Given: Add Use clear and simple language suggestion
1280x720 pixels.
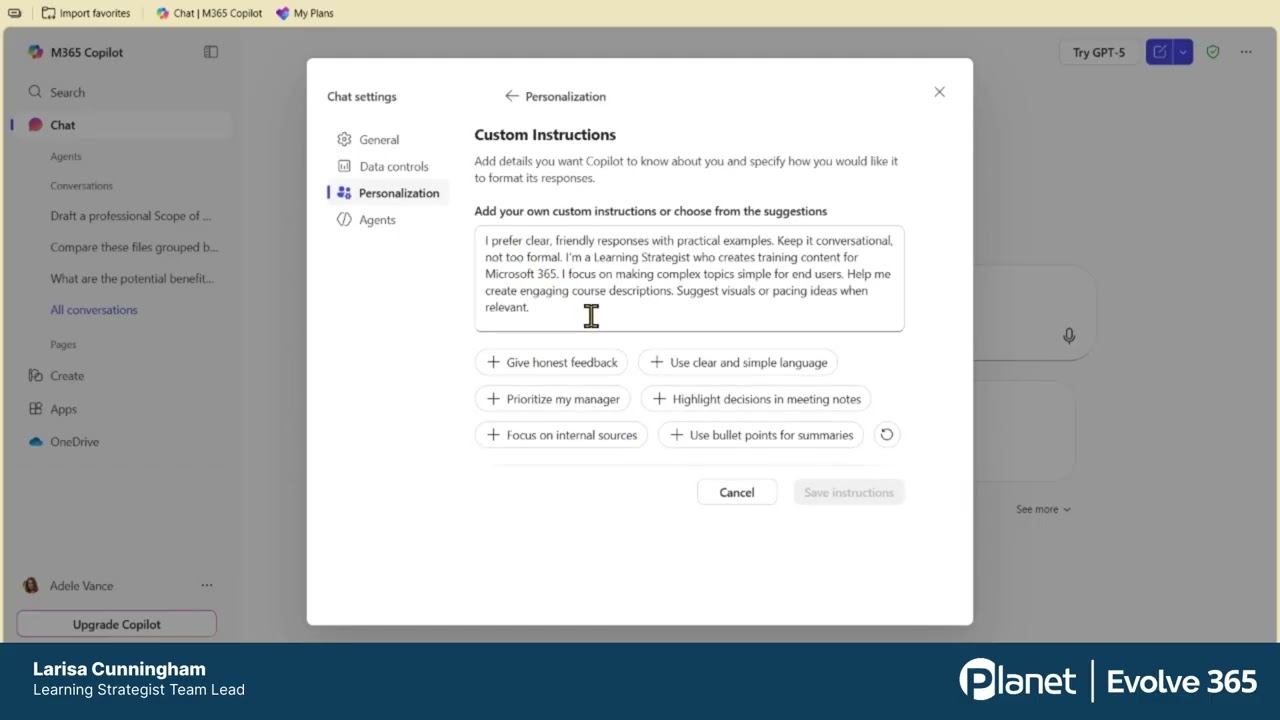Looking at the screenshot, I should tap(738, 362).
